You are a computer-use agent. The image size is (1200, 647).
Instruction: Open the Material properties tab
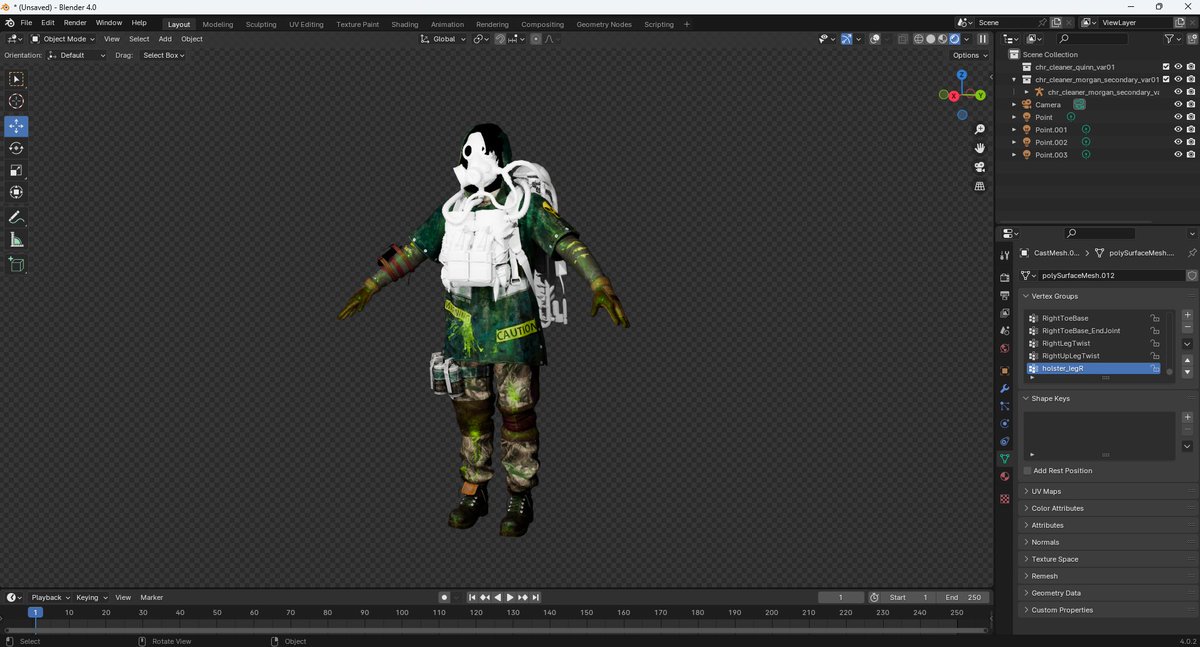click(x=1005, y=476)
